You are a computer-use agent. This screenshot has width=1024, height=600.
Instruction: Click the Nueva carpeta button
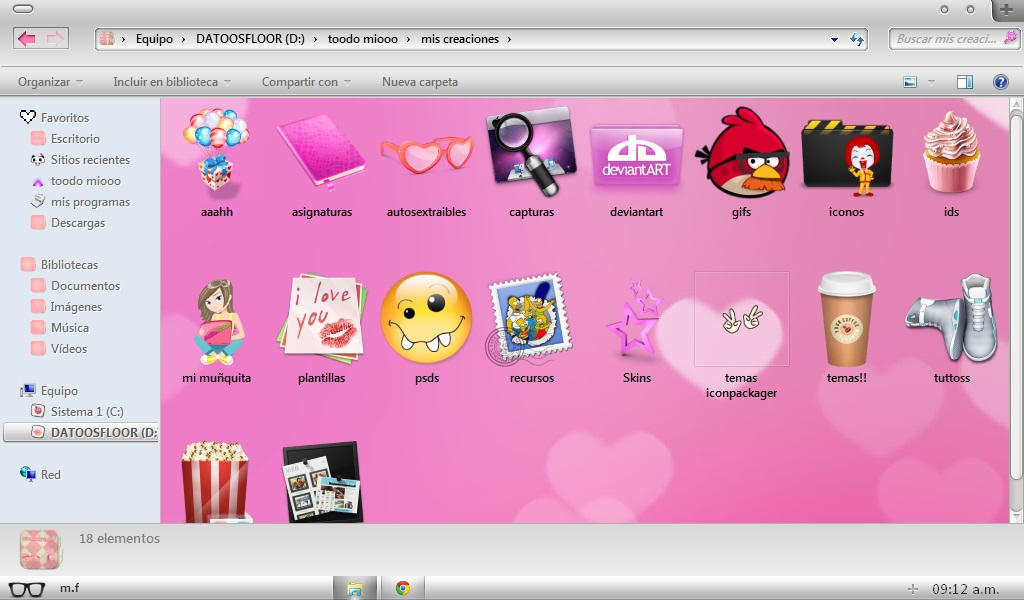tap(420, 82)
